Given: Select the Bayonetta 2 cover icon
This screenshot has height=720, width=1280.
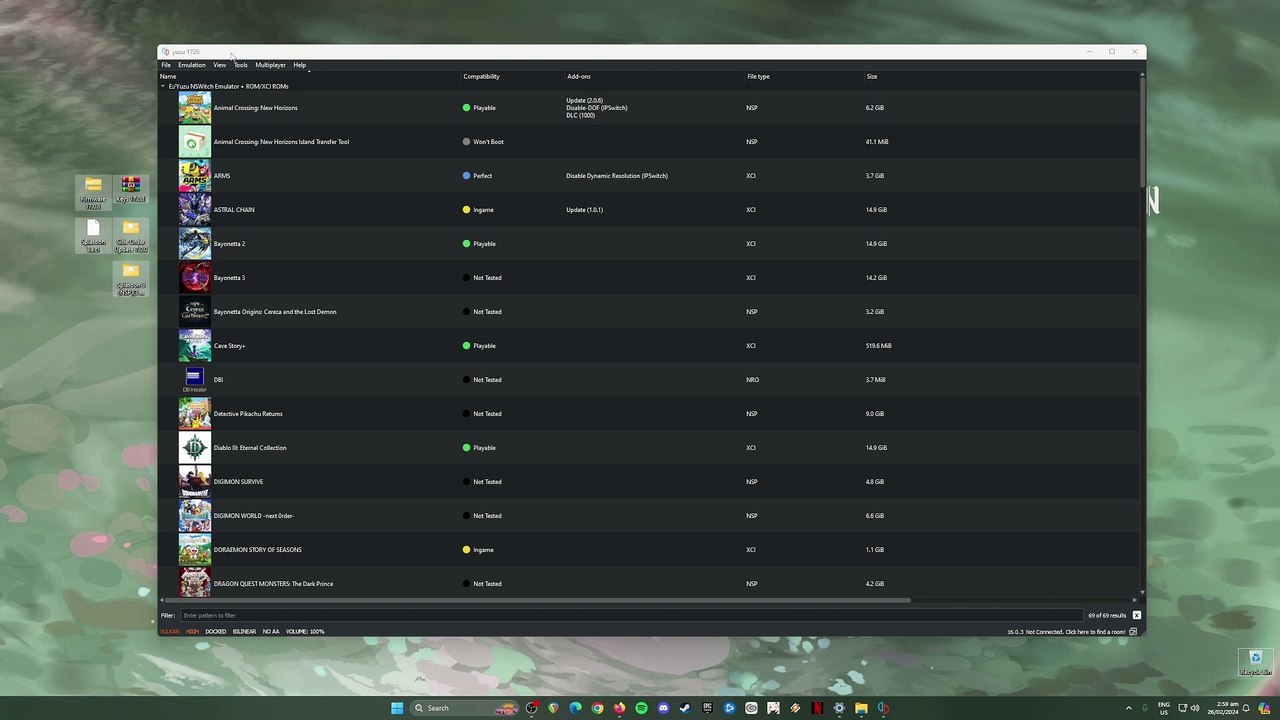Looking at the screenshot, I should pyautogui.click(x=195, y=244).
